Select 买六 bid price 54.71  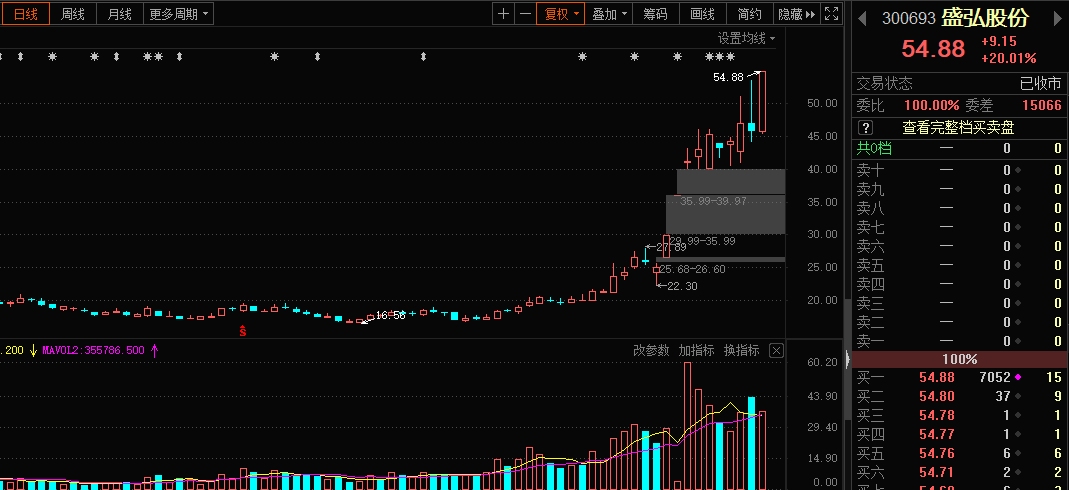[937, 472]
